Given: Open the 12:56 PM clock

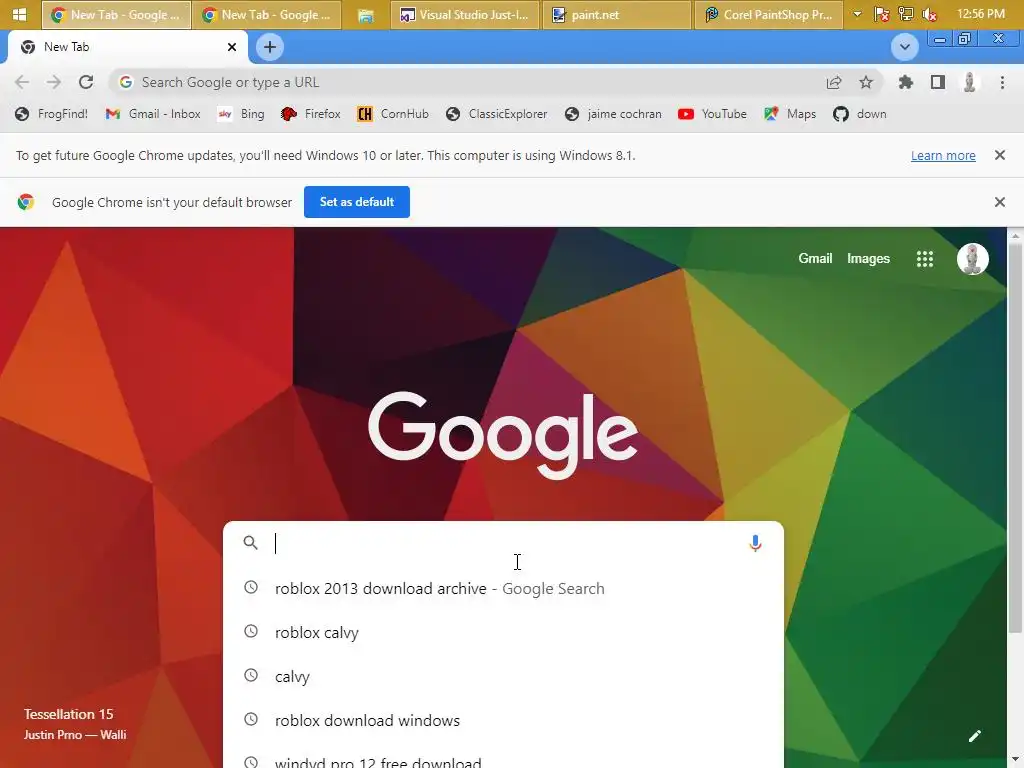Looking at the screenshot, I should point(980,14).
